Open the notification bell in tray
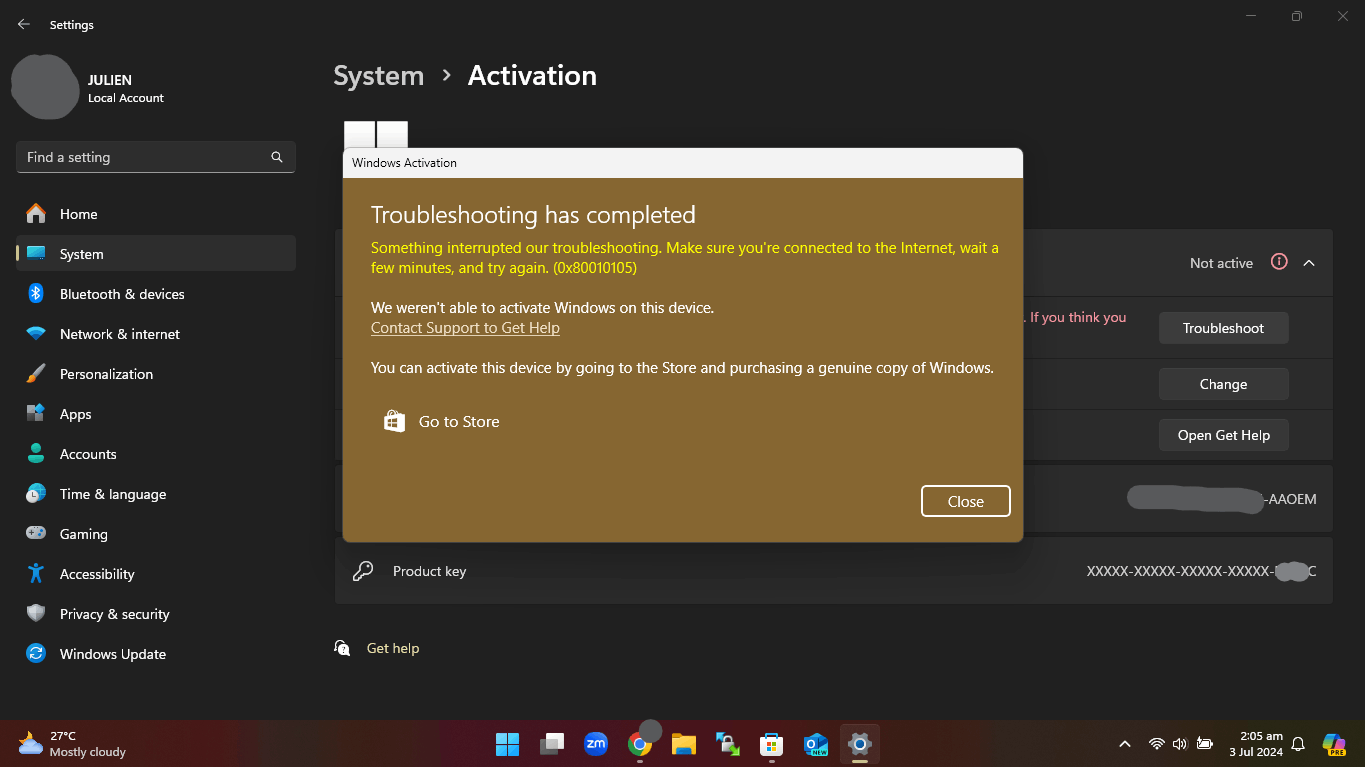This screenshot has width=1365, height=767. pyautogui.click(x=1298, y=744)
